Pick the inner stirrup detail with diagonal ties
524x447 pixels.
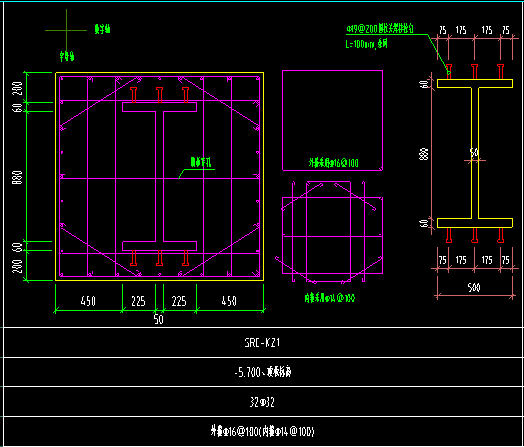(329, 232)
